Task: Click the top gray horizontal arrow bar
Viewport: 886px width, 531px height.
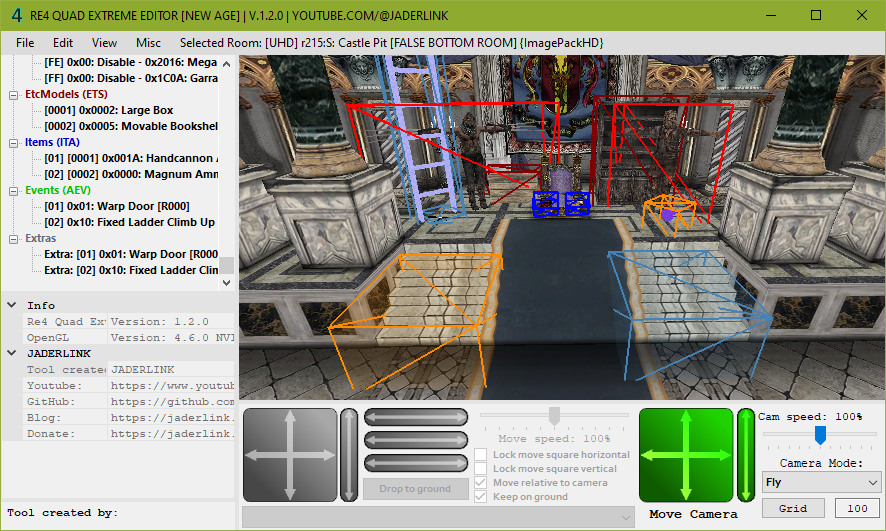Action: pos(416,417)
